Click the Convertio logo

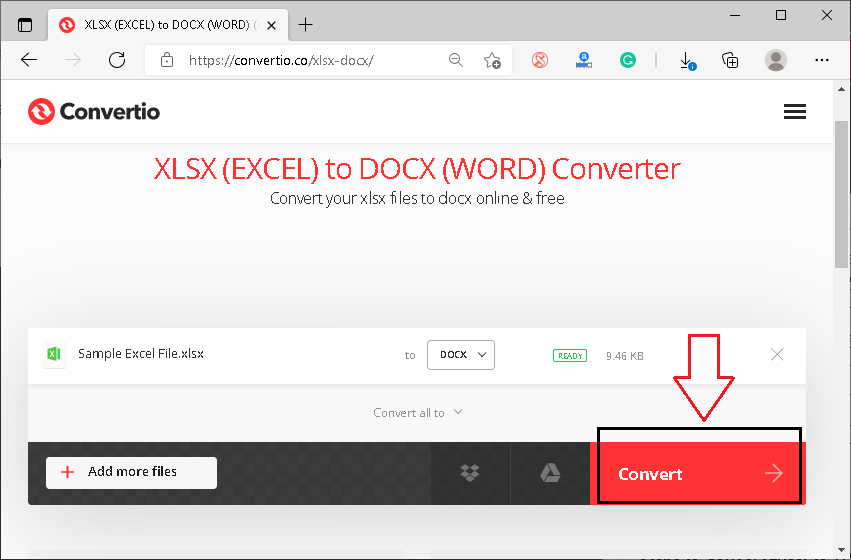click(94, 111)
